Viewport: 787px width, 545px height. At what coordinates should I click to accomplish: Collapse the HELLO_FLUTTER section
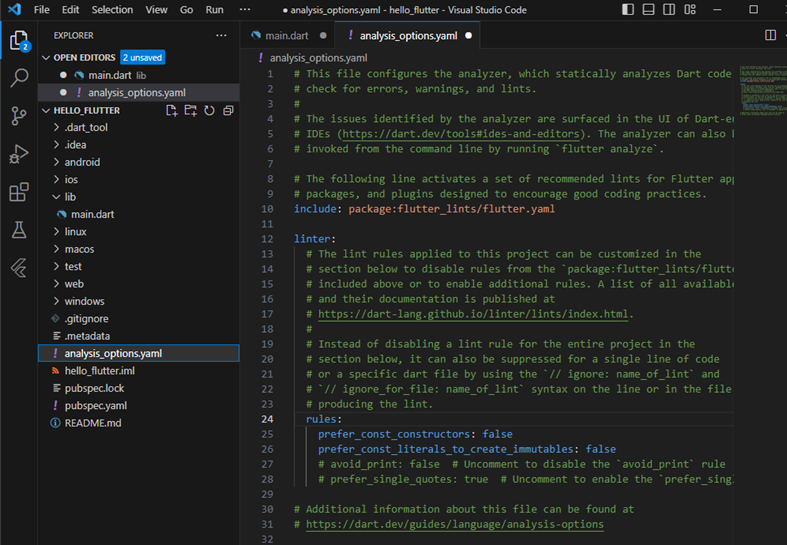pos(46,110)
